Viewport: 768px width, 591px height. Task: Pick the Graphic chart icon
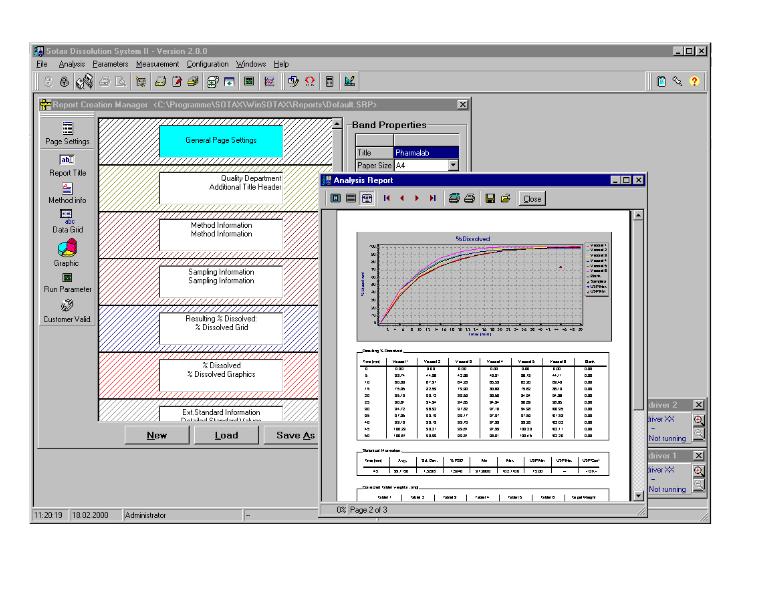click(69, 248)
